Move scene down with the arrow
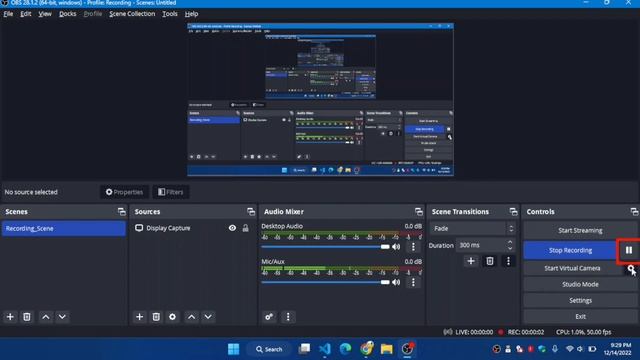 click(62, 317)
